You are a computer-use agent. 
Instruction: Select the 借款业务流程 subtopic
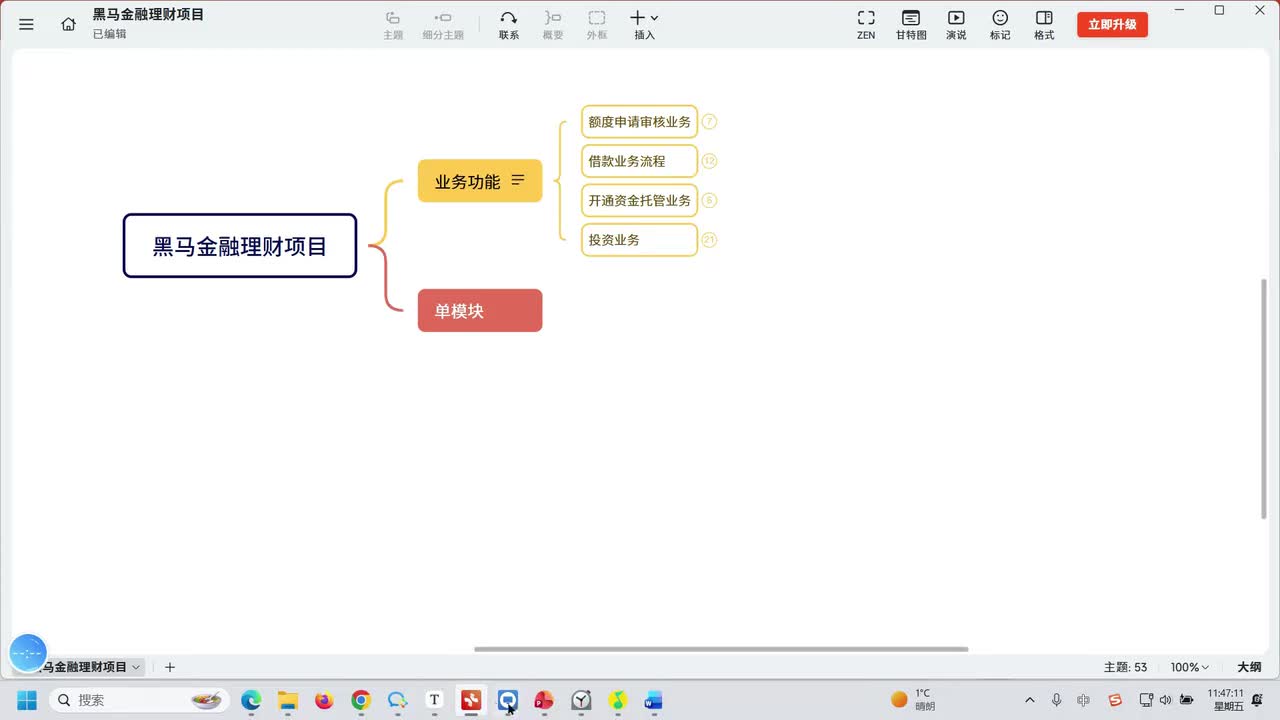coord(639,161)
